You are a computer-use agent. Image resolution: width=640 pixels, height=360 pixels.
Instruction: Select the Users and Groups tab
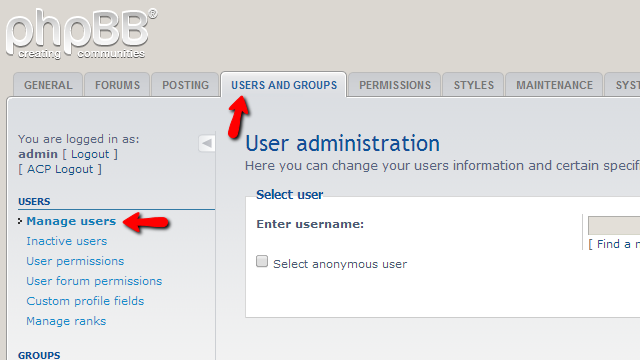[284, 85]
